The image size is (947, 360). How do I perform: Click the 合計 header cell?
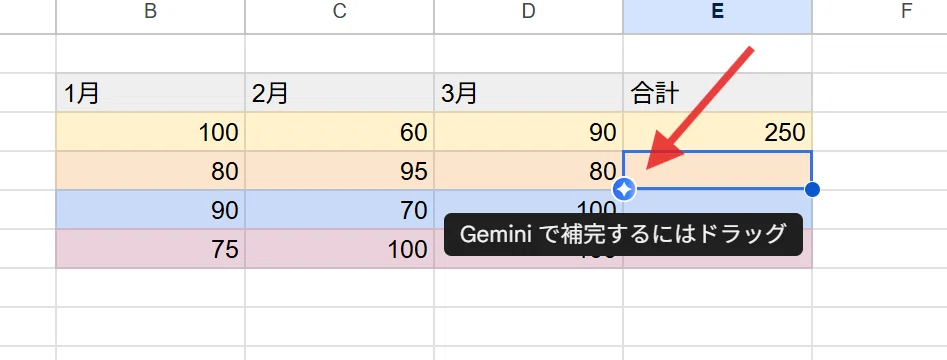click(717, 93)
